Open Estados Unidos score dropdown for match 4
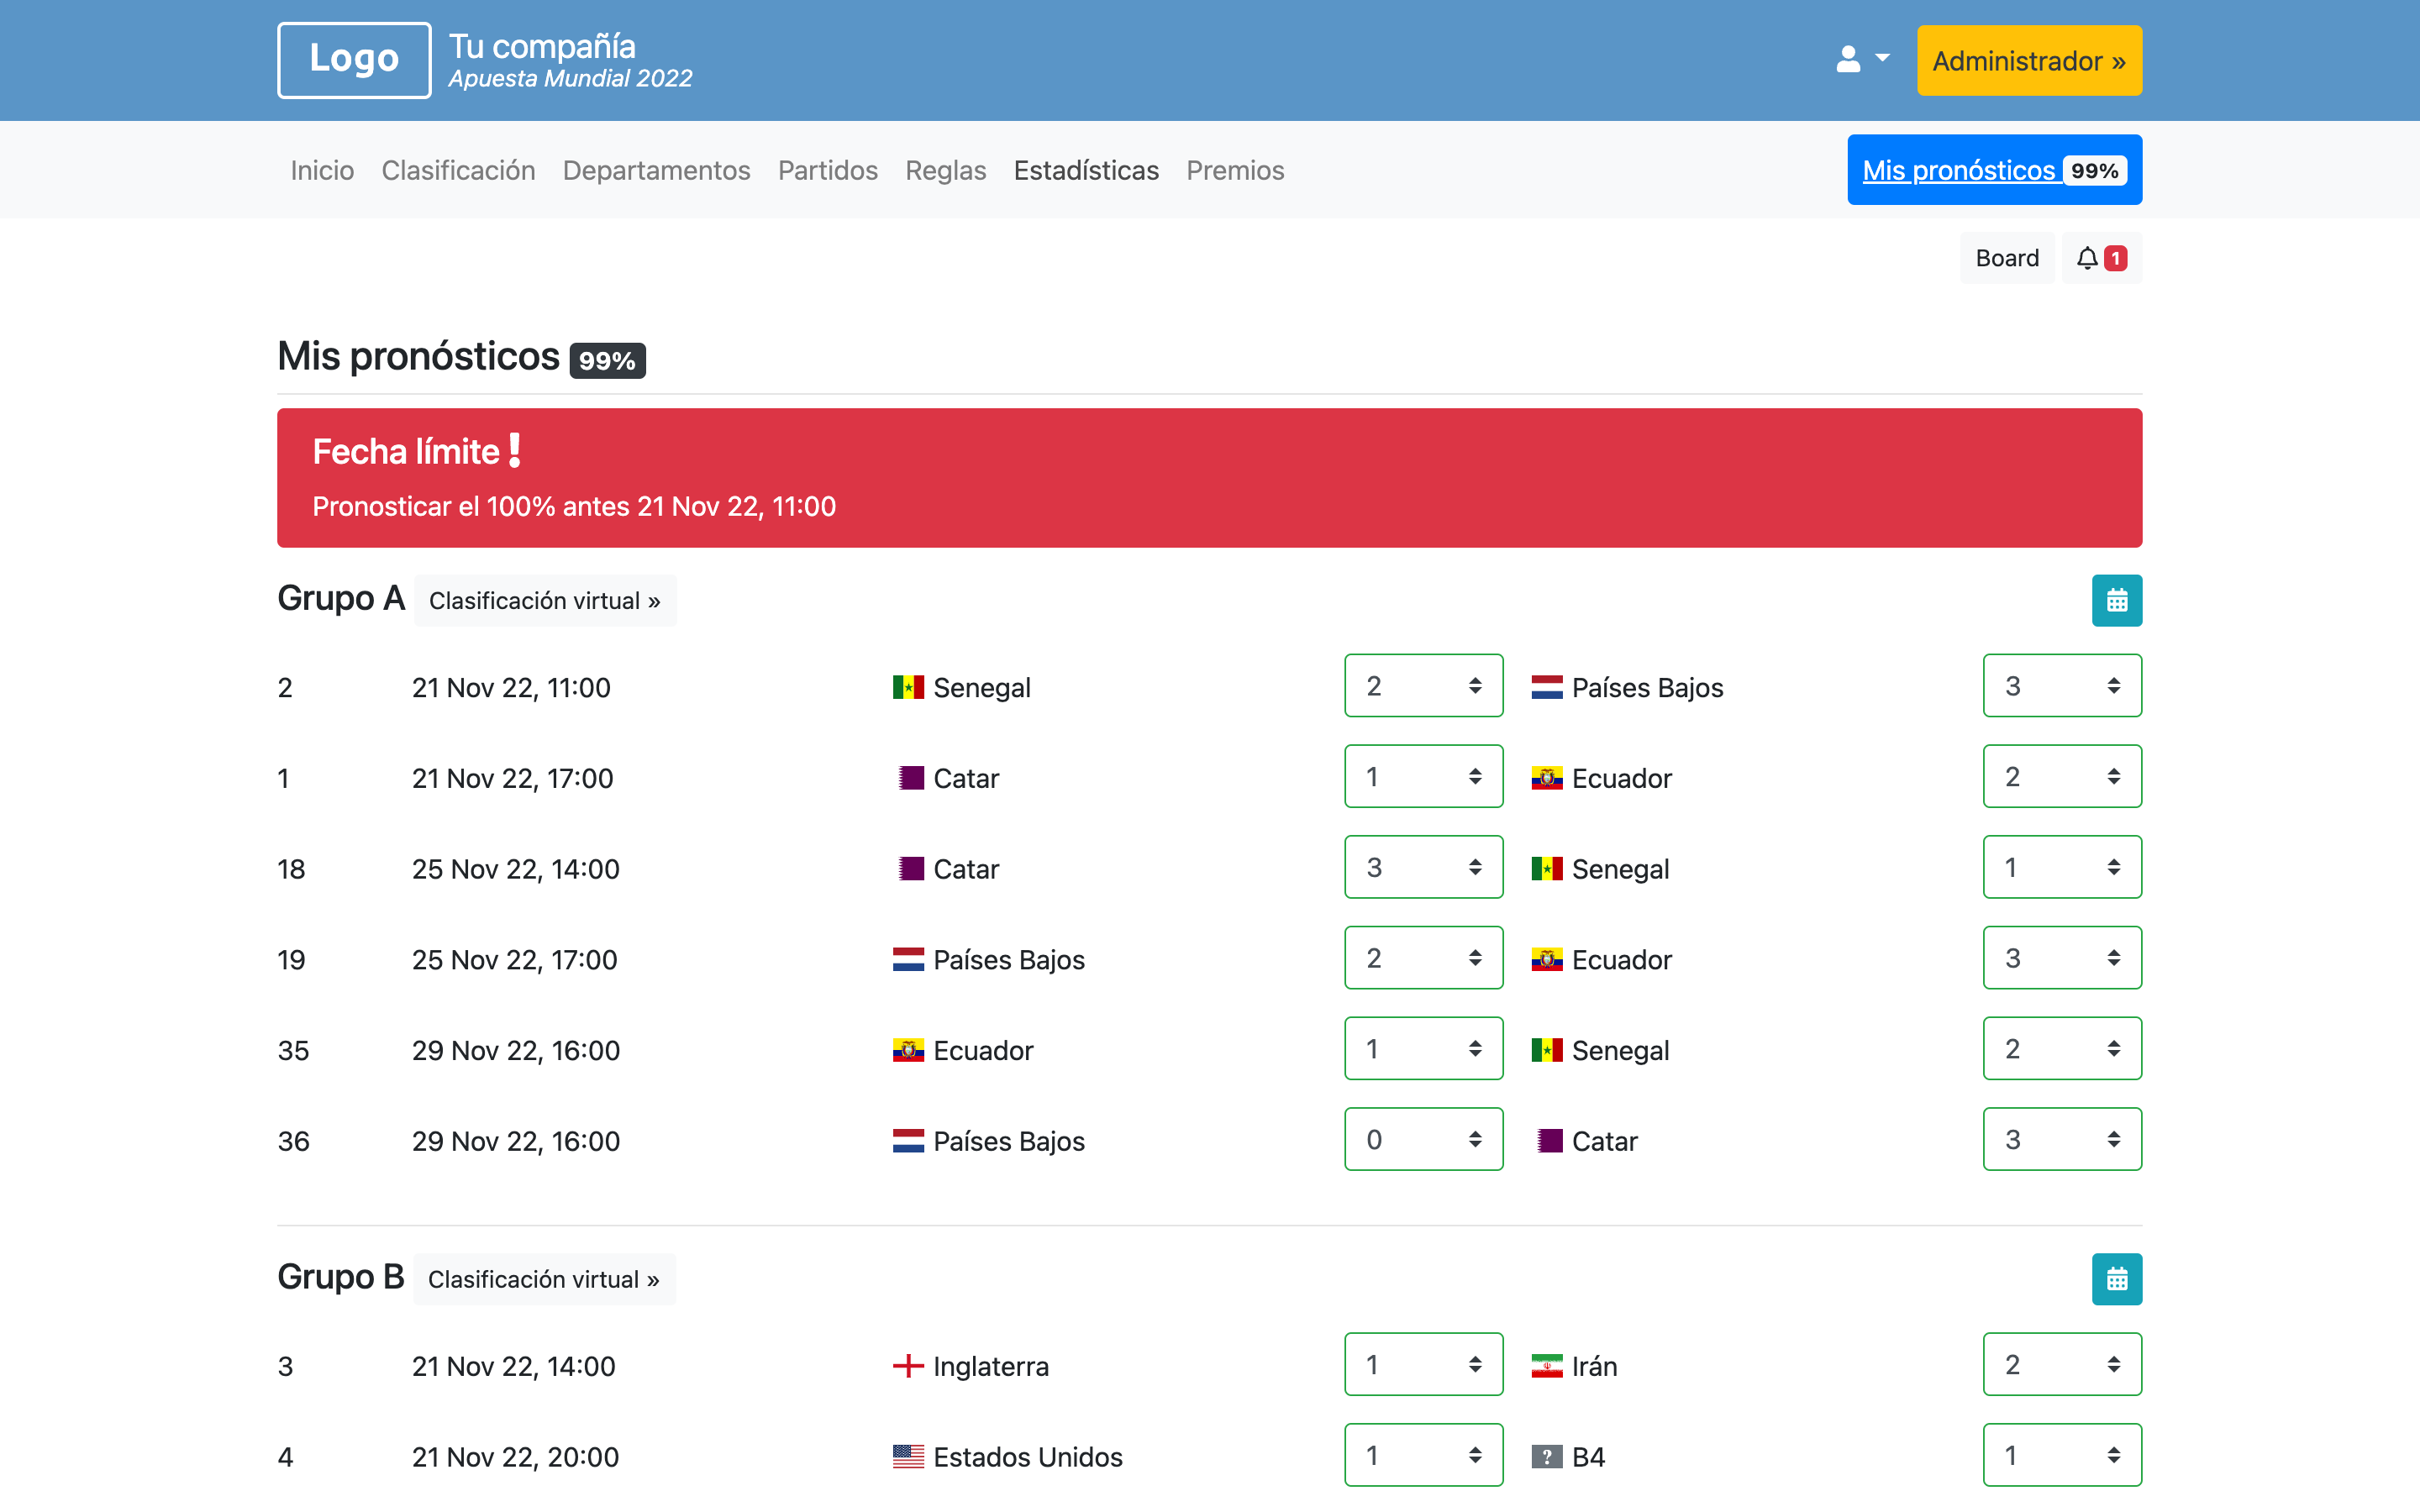This screenshot has width=2420, height=1512. pyautogui.click(x=1423, y=1455)
